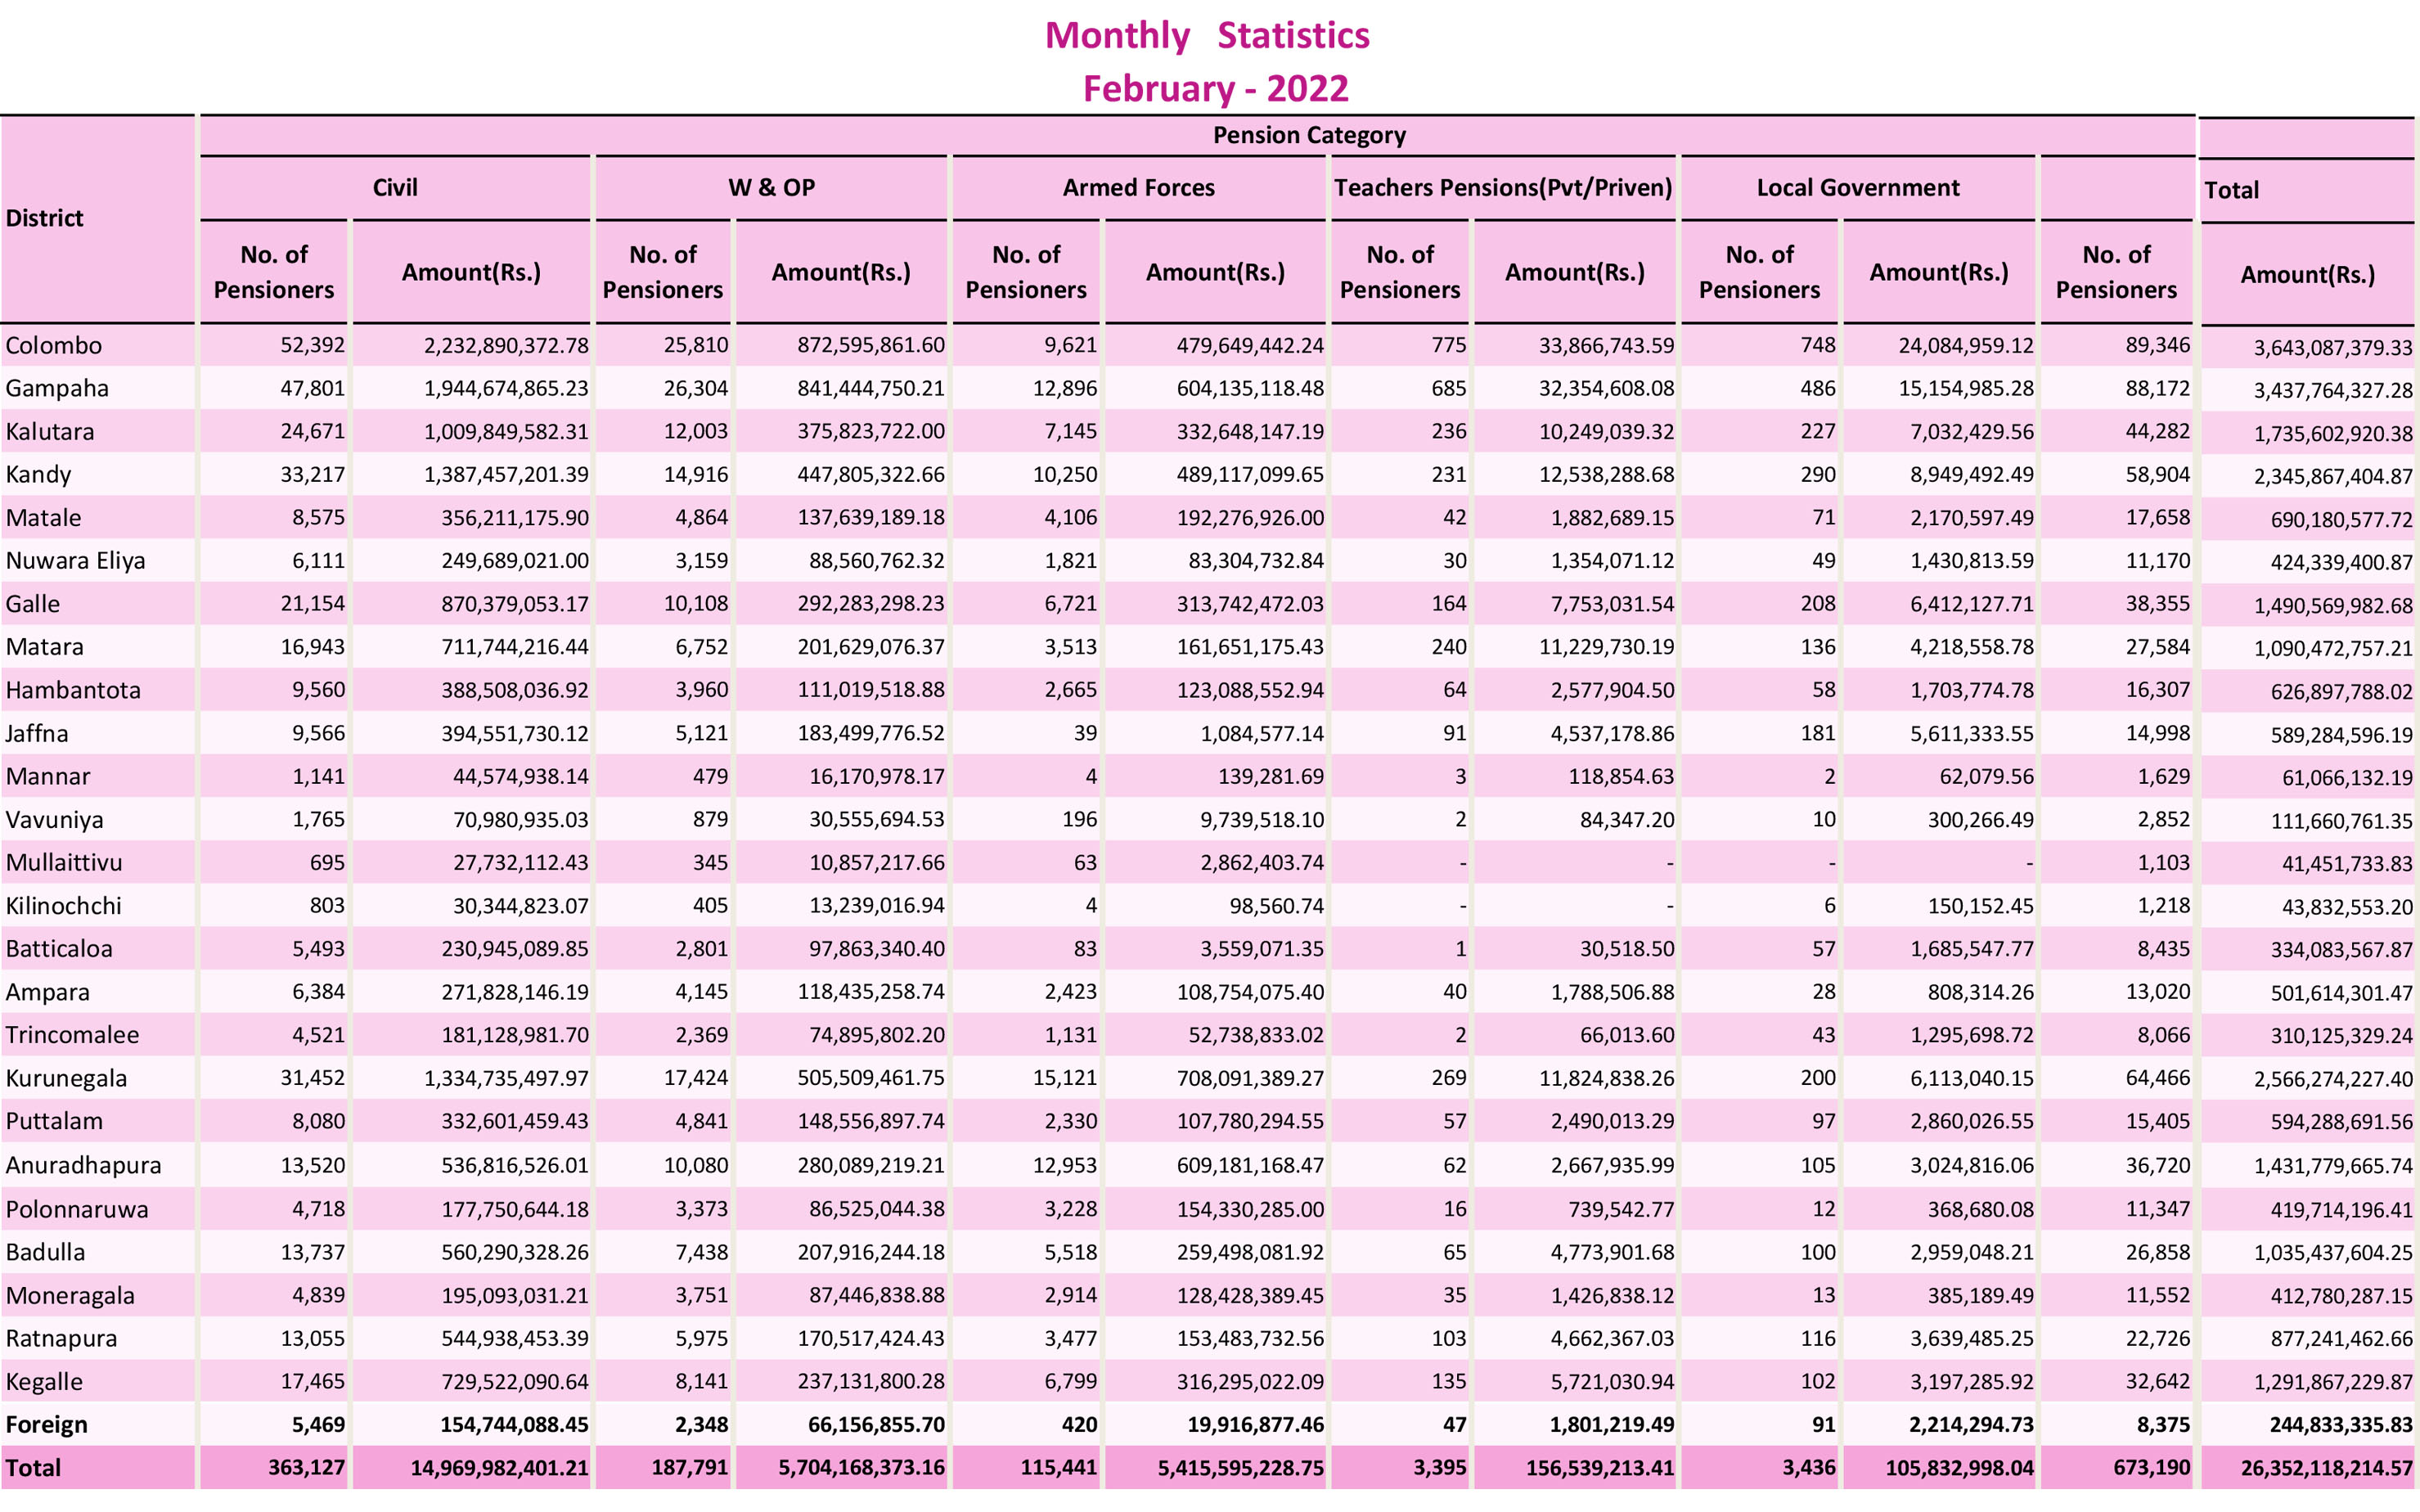Screen dimensions: 2420x1512
Task: Select Anuradhapura armed forces amount 609,181,168.47
Action: [1250, 1166]
